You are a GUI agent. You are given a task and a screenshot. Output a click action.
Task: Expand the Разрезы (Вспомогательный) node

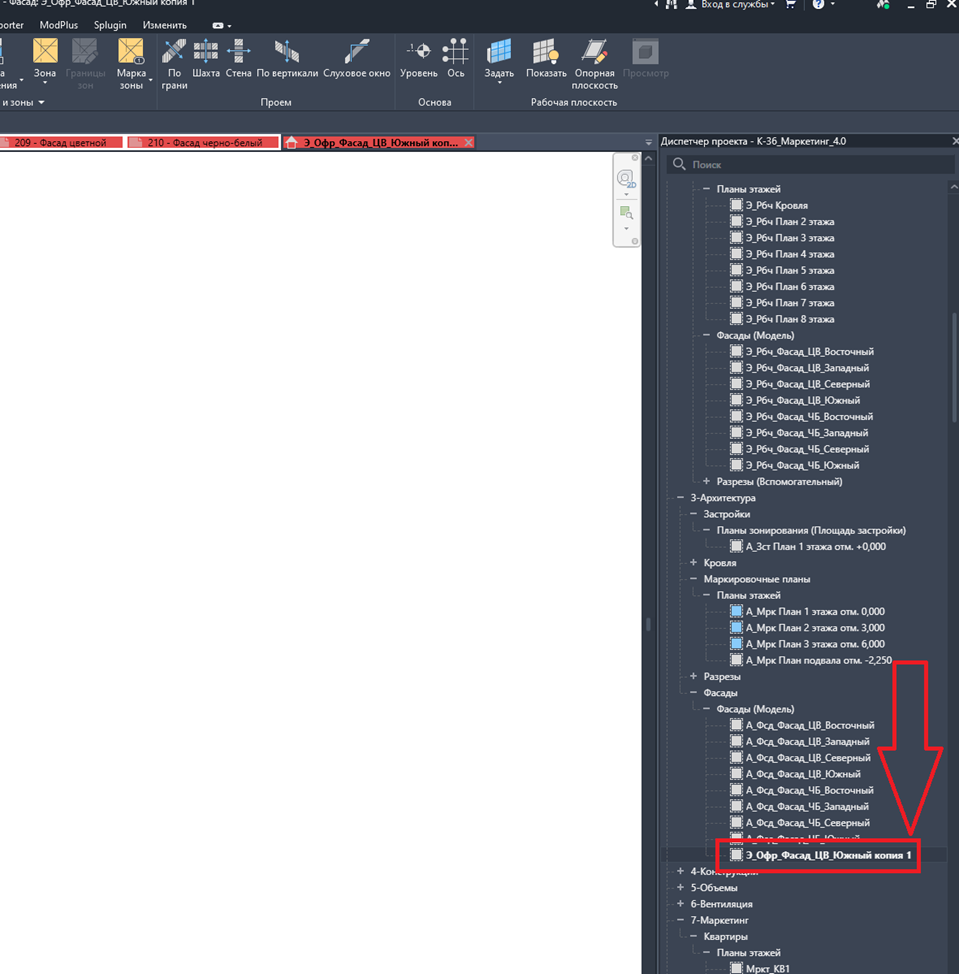706,481
